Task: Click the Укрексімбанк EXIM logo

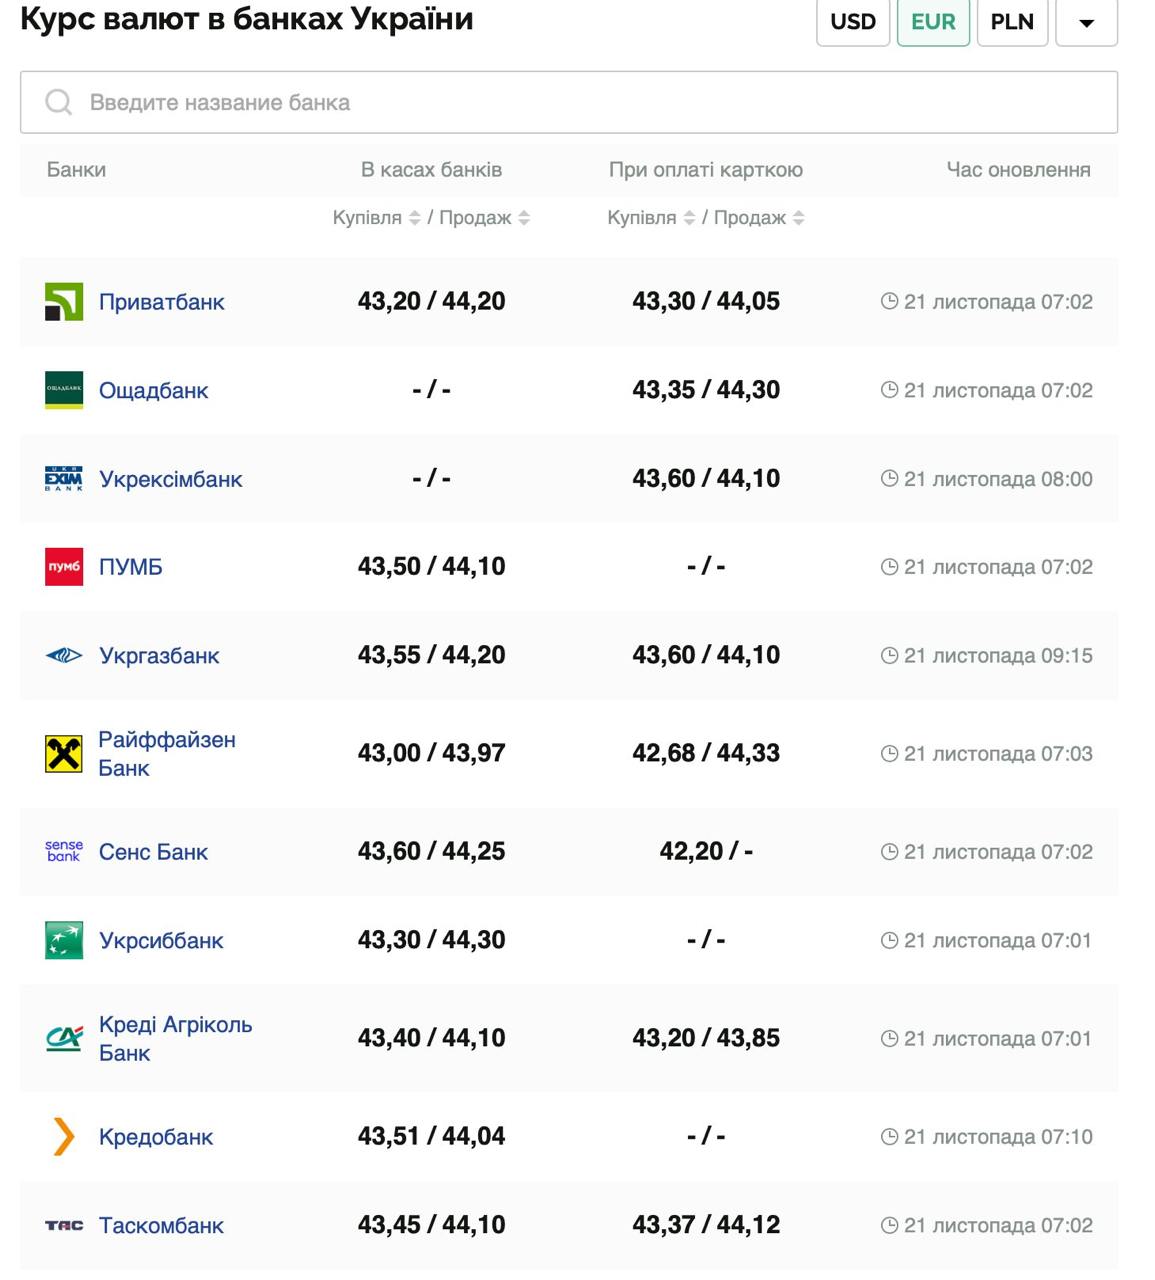Action: pos(64,479)
